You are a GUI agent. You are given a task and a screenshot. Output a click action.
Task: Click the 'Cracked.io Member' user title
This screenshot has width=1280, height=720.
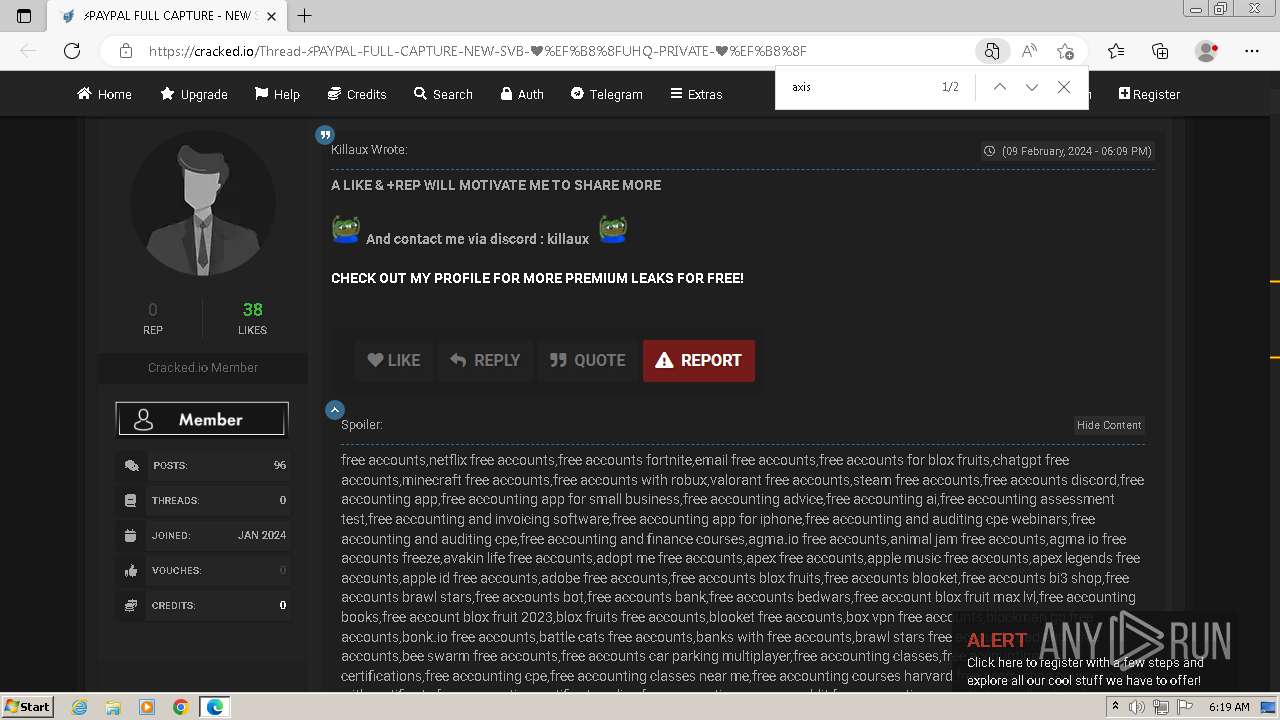pos(203,368)
